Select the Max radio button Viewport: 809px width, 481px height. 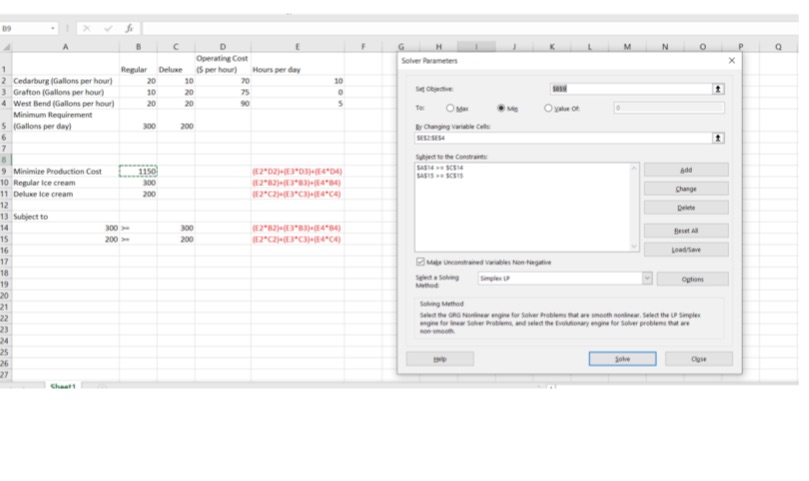click(x=450, y=108)
